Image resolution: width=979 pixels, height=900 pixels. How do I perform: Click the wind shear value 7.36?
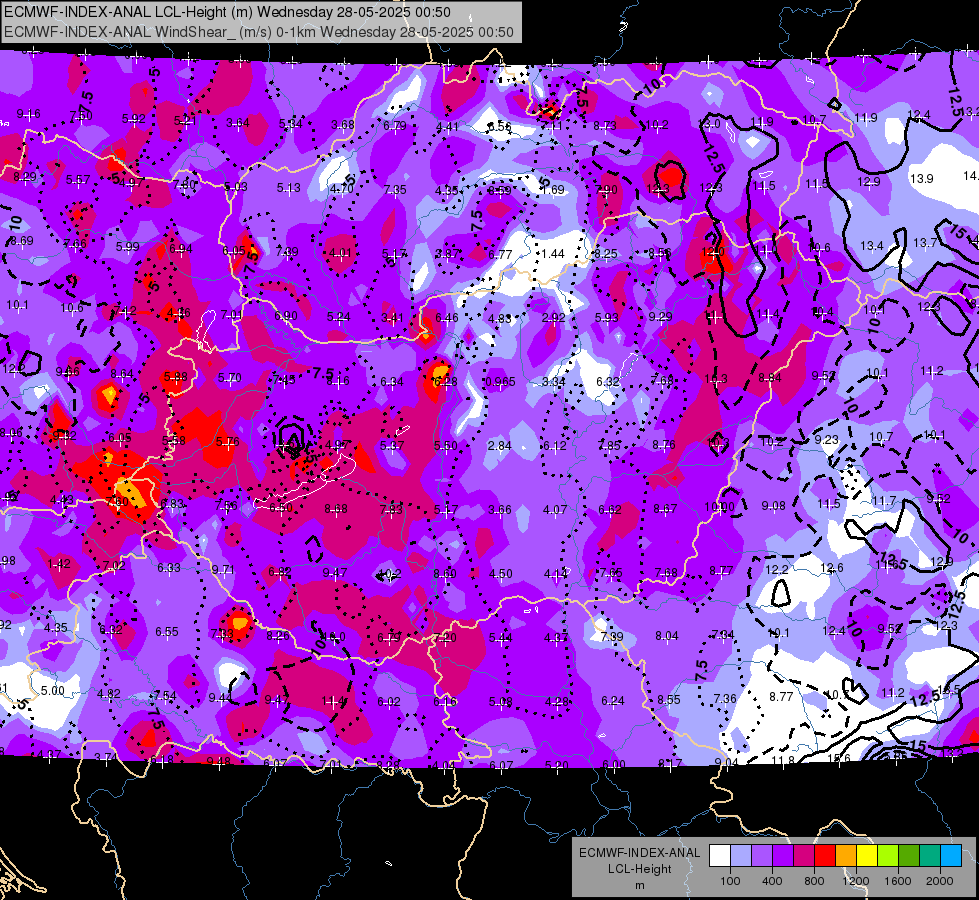725,698
